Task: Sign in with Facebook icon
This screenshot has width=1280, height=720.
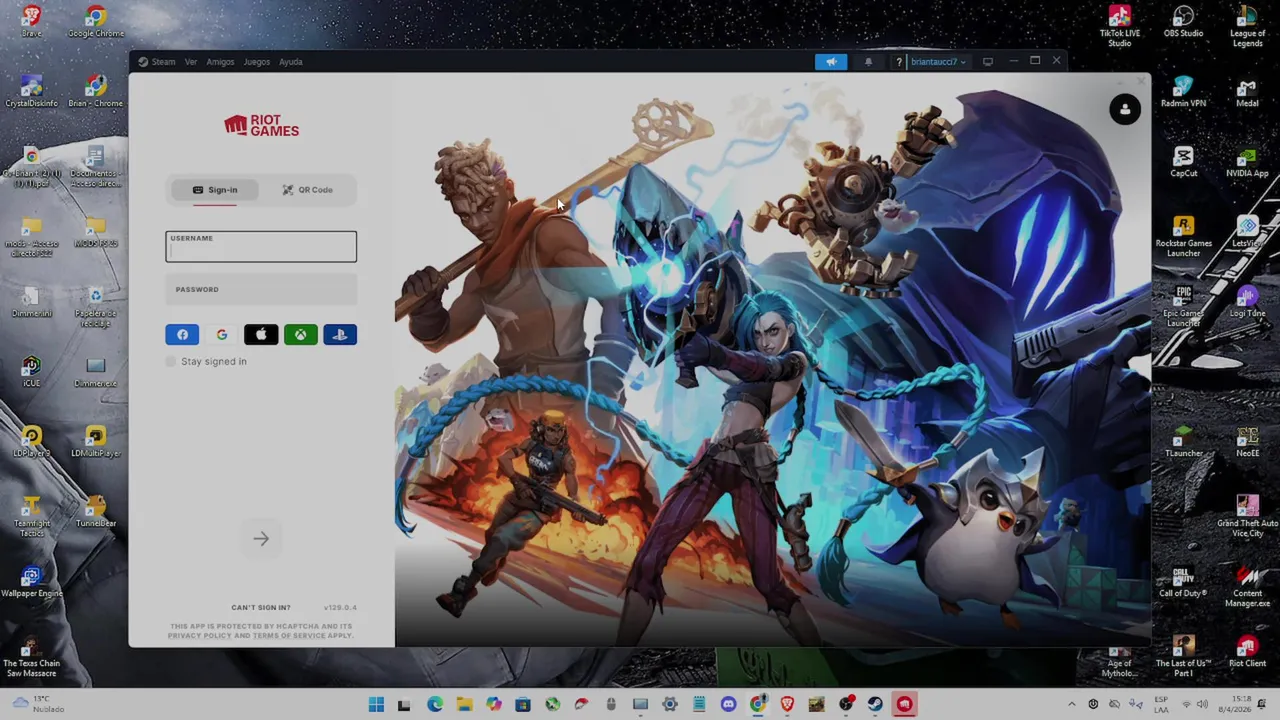Action: tap(182, 335)
